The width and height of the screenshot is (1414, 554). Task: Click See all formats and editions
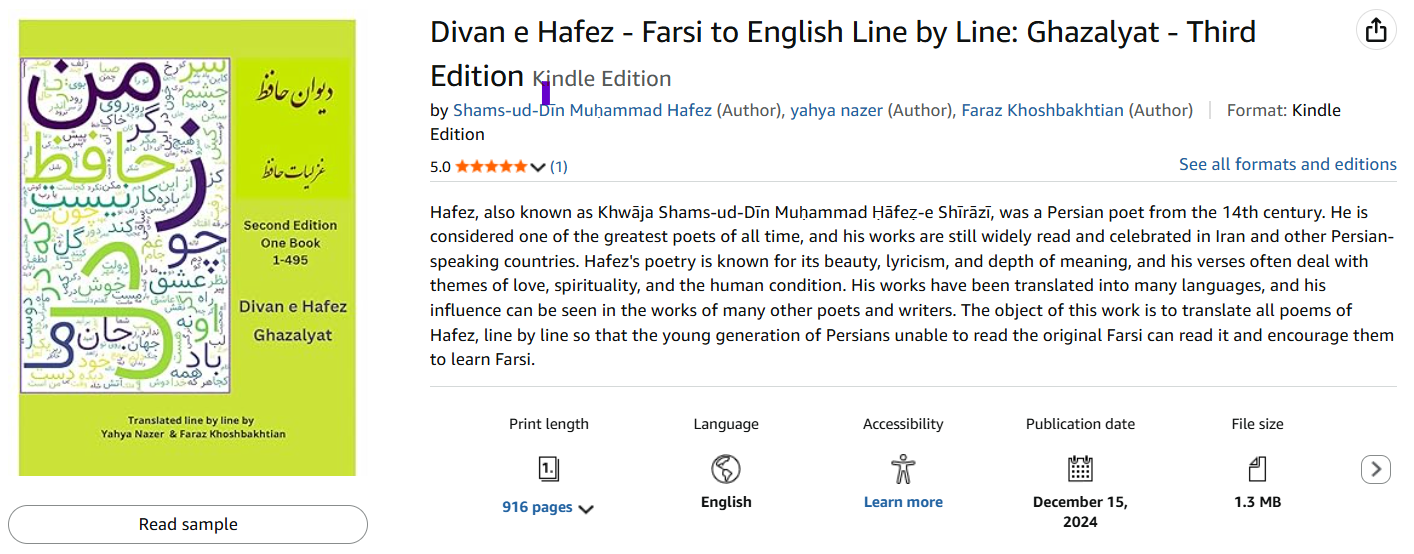1287,164
